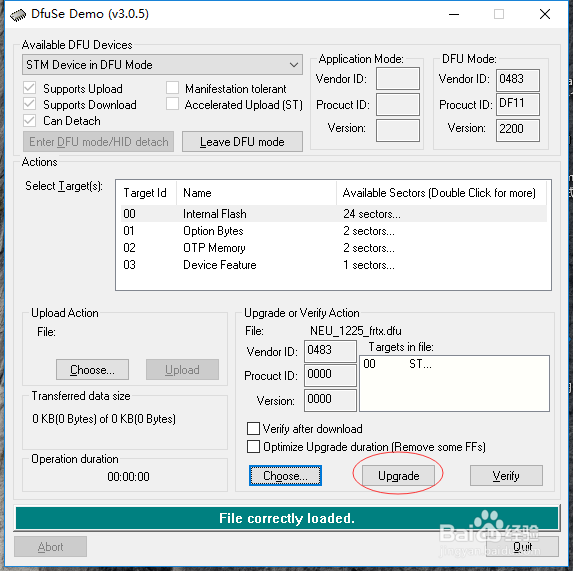Click the DFU Mode Version field 2200
The width and height of the screenshot is (573, 571).
point(518,130)
